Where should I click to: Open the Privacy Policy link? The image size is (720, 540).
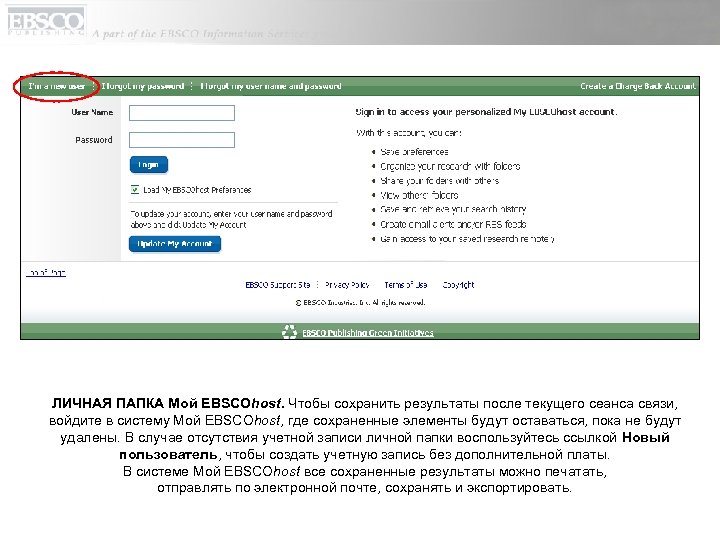pos(347,285)
